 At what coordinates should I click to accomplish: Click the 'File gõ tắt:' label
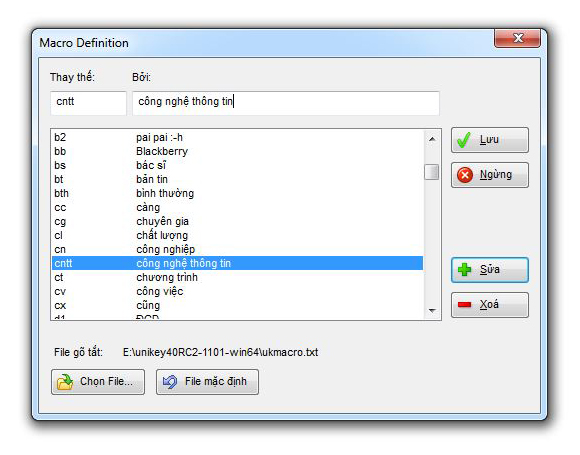pyautogui.click(x=78, y=352)
